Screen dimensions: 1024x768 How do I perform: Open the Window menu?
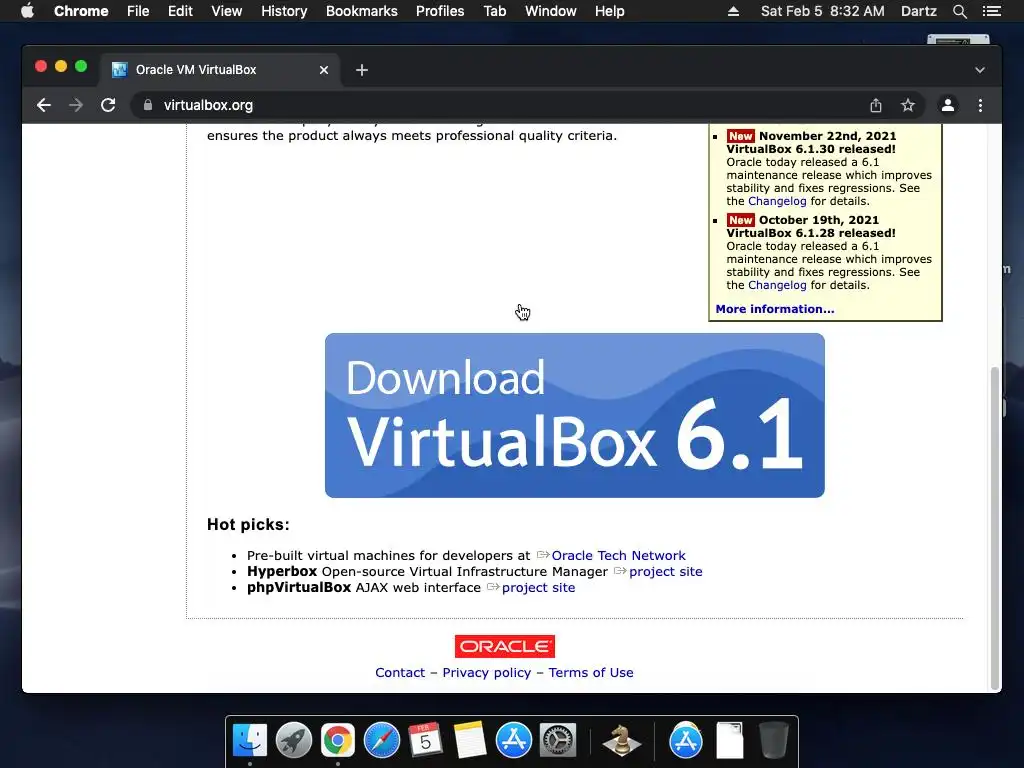pos(551,11)
